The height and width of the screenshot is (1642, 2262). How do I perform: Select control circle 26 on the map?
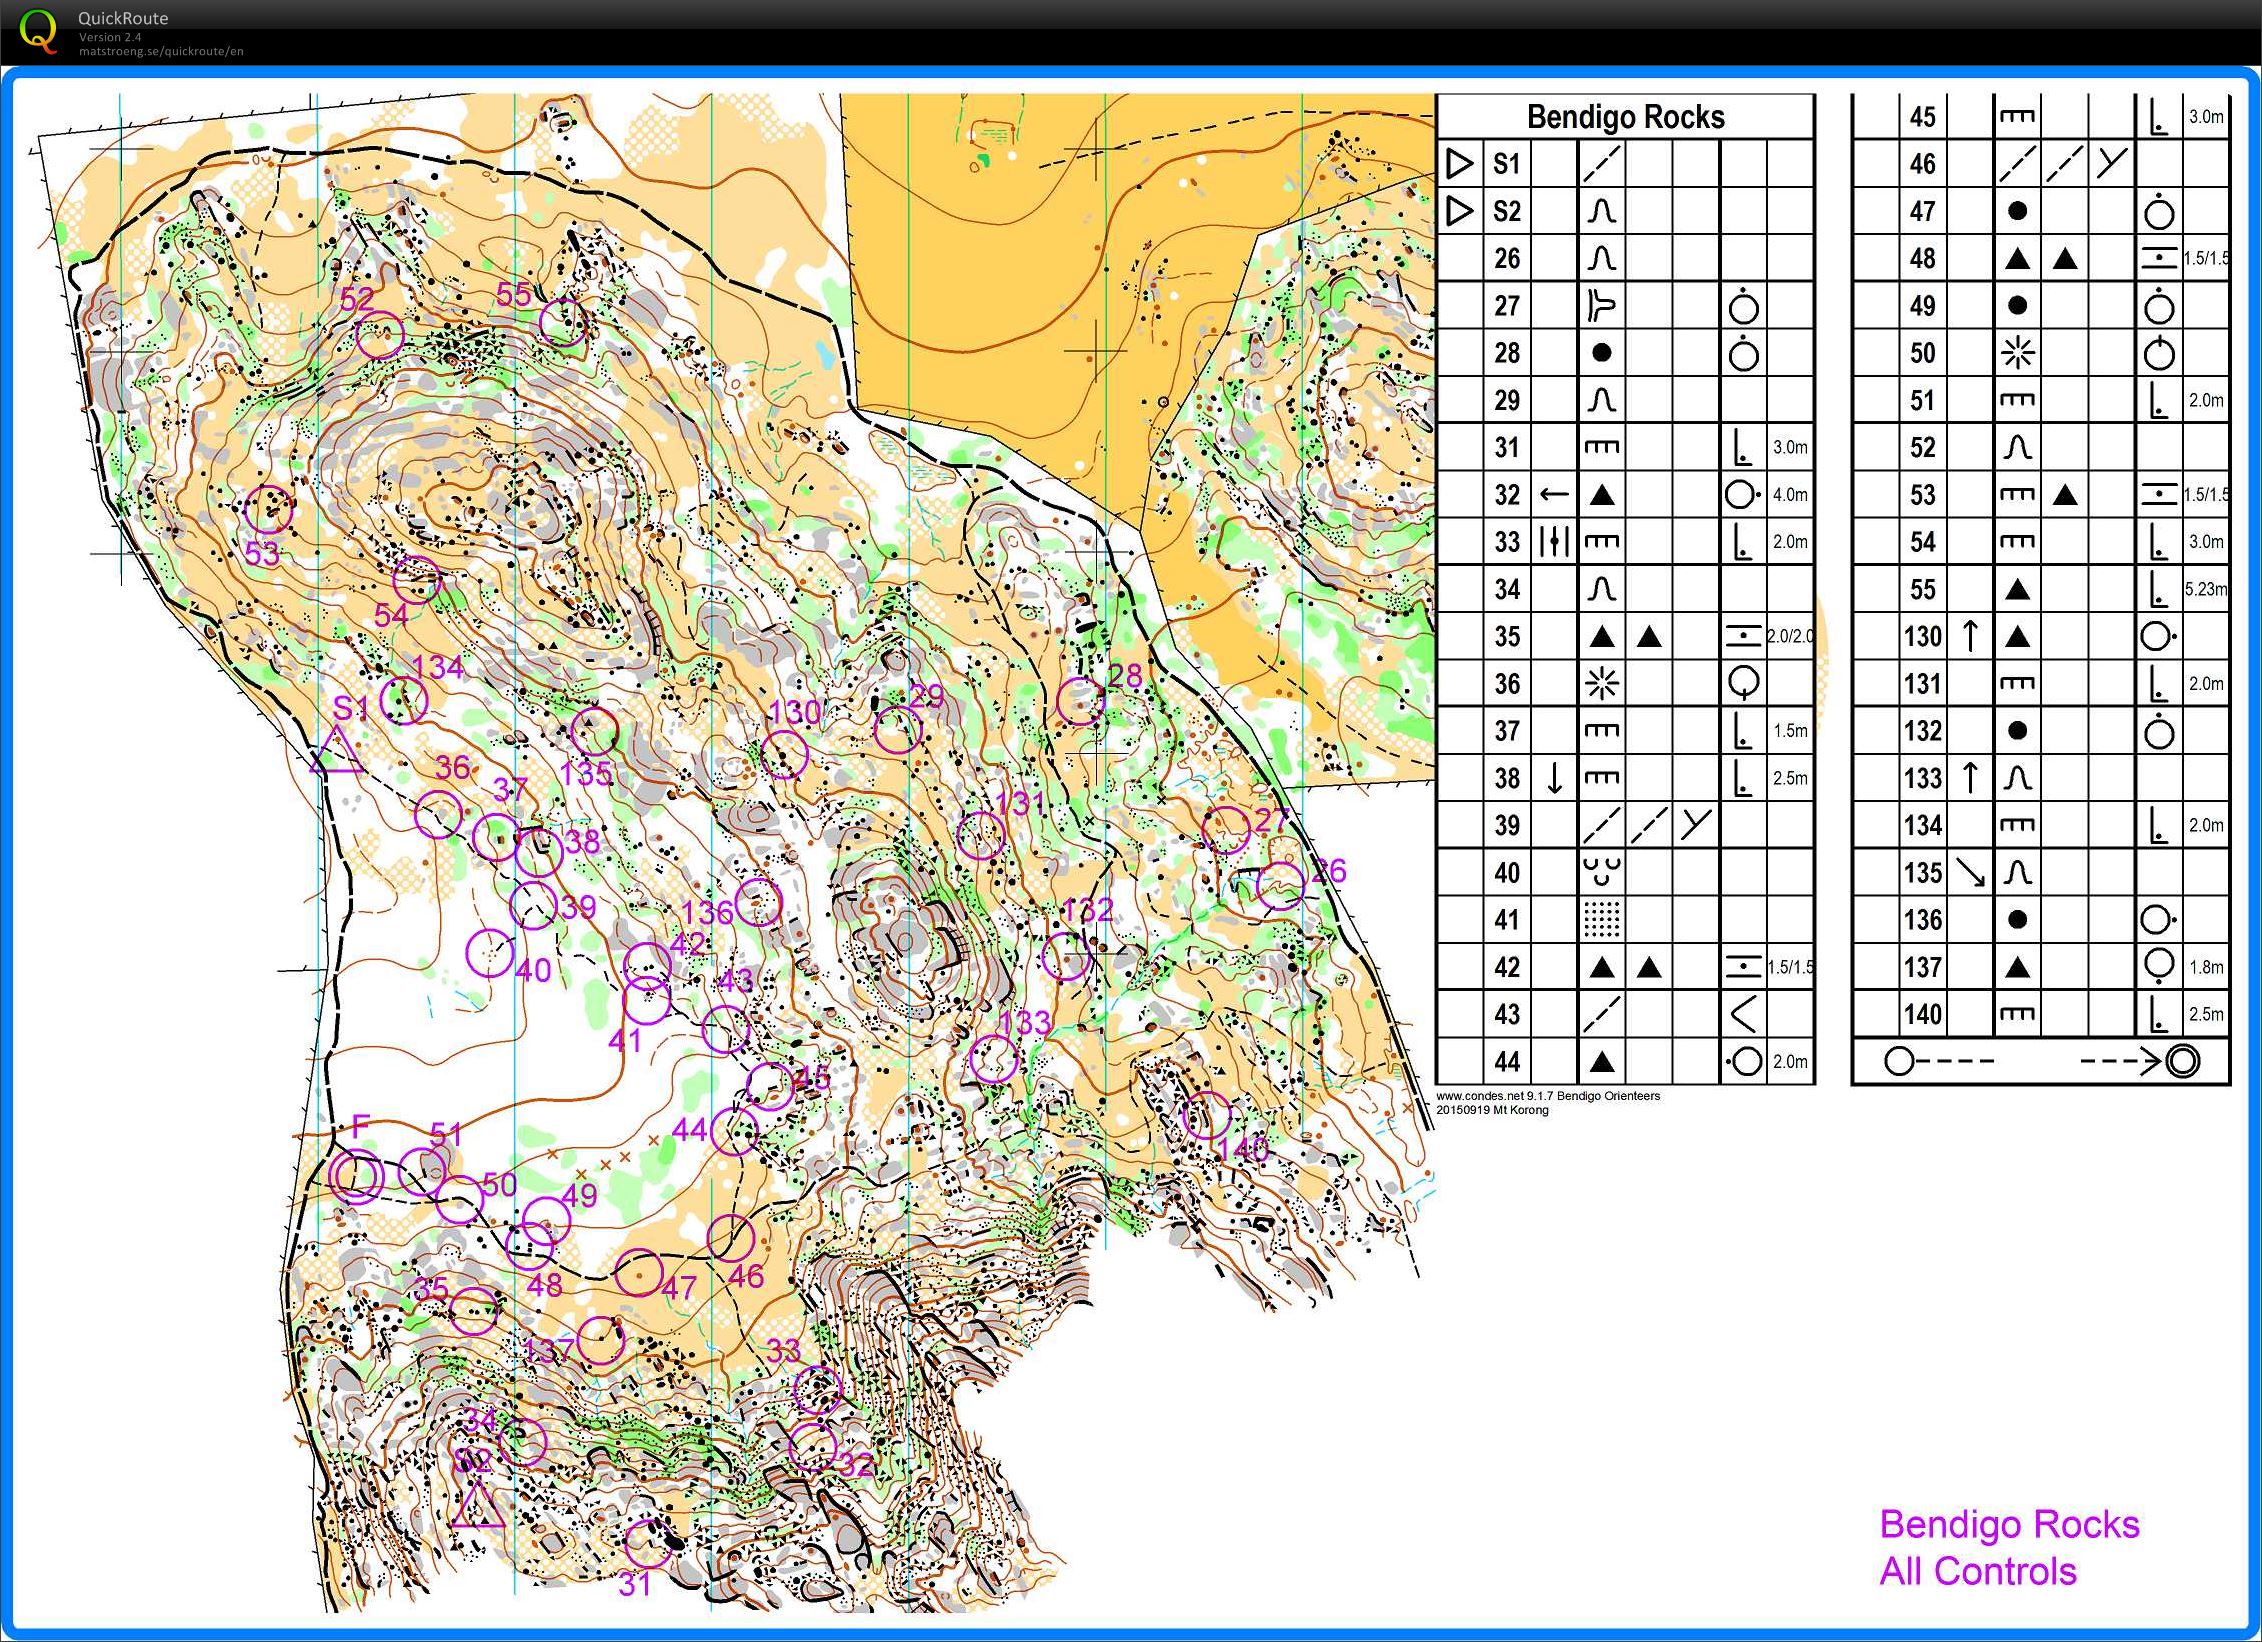click(x=1280, y=885)
